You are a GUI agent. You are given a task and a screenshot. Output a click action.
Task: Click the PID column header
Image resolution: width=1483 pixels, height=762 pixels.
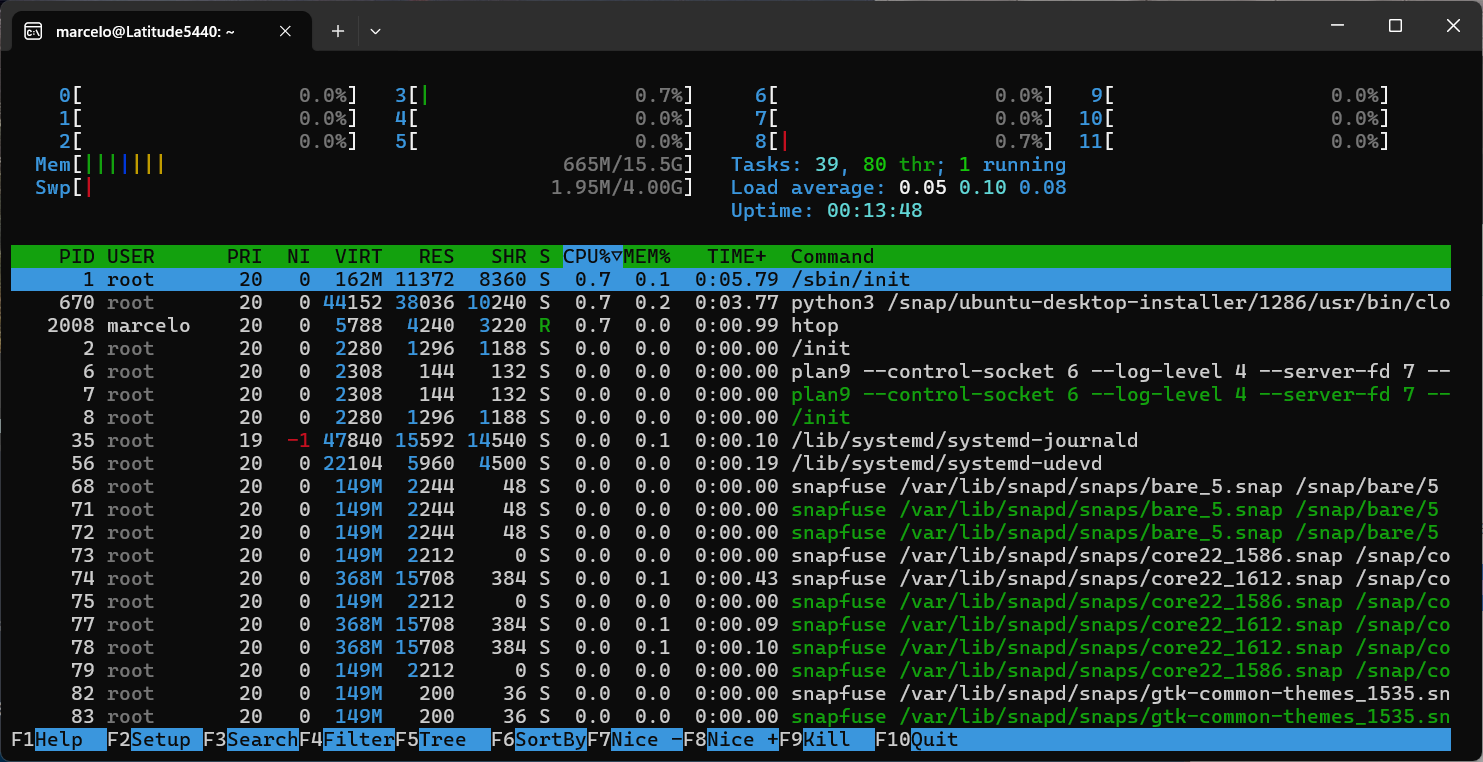click(x=77, y=257)
